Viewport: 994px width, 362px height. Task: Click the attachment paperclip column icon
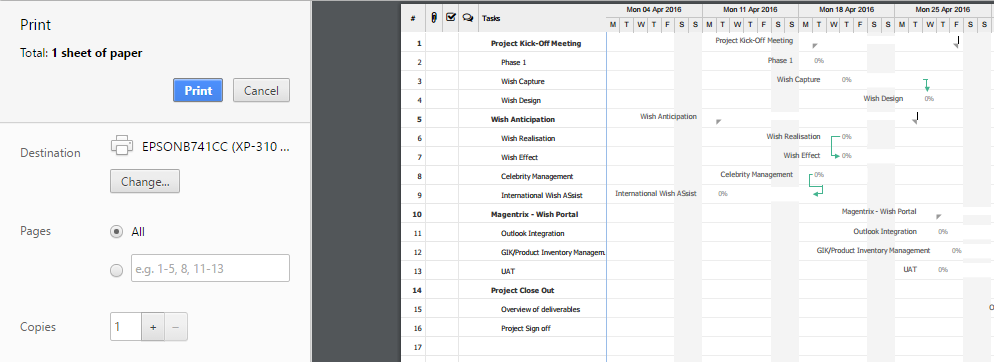click(434, 18)
